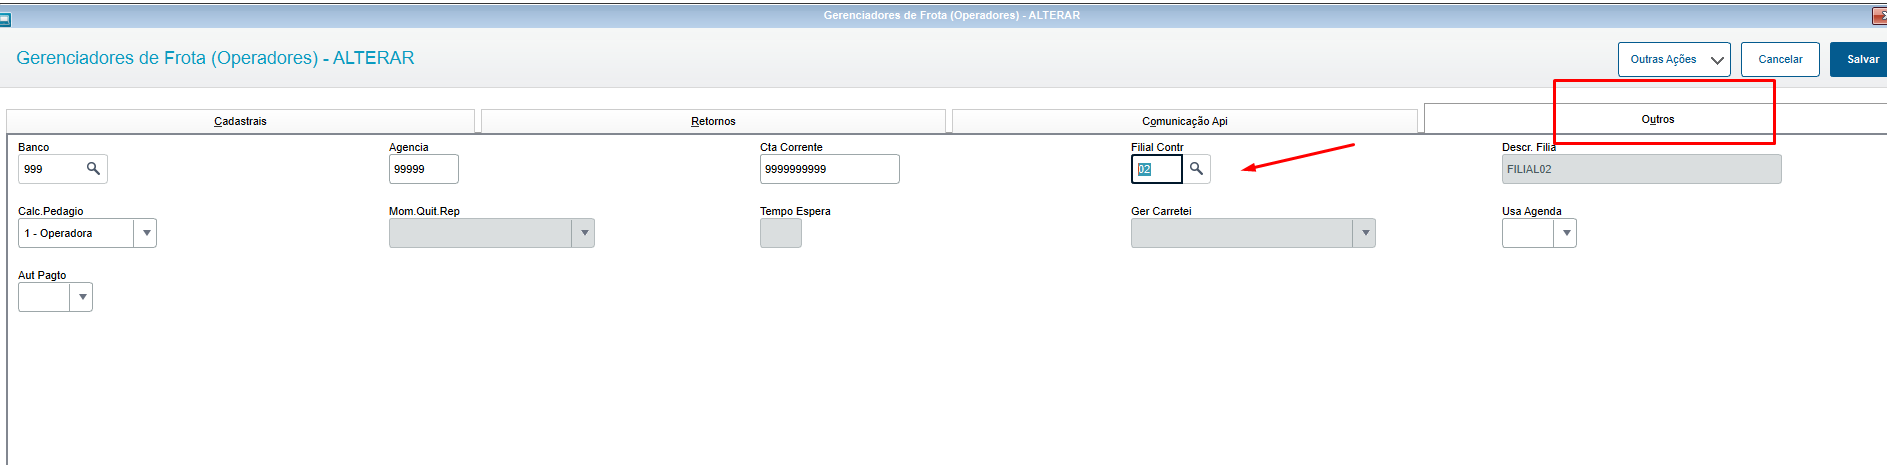Switch to the Retornos tab
Image resolution: width=1887 pixels, height=465 pixels.
click(713, 121)
